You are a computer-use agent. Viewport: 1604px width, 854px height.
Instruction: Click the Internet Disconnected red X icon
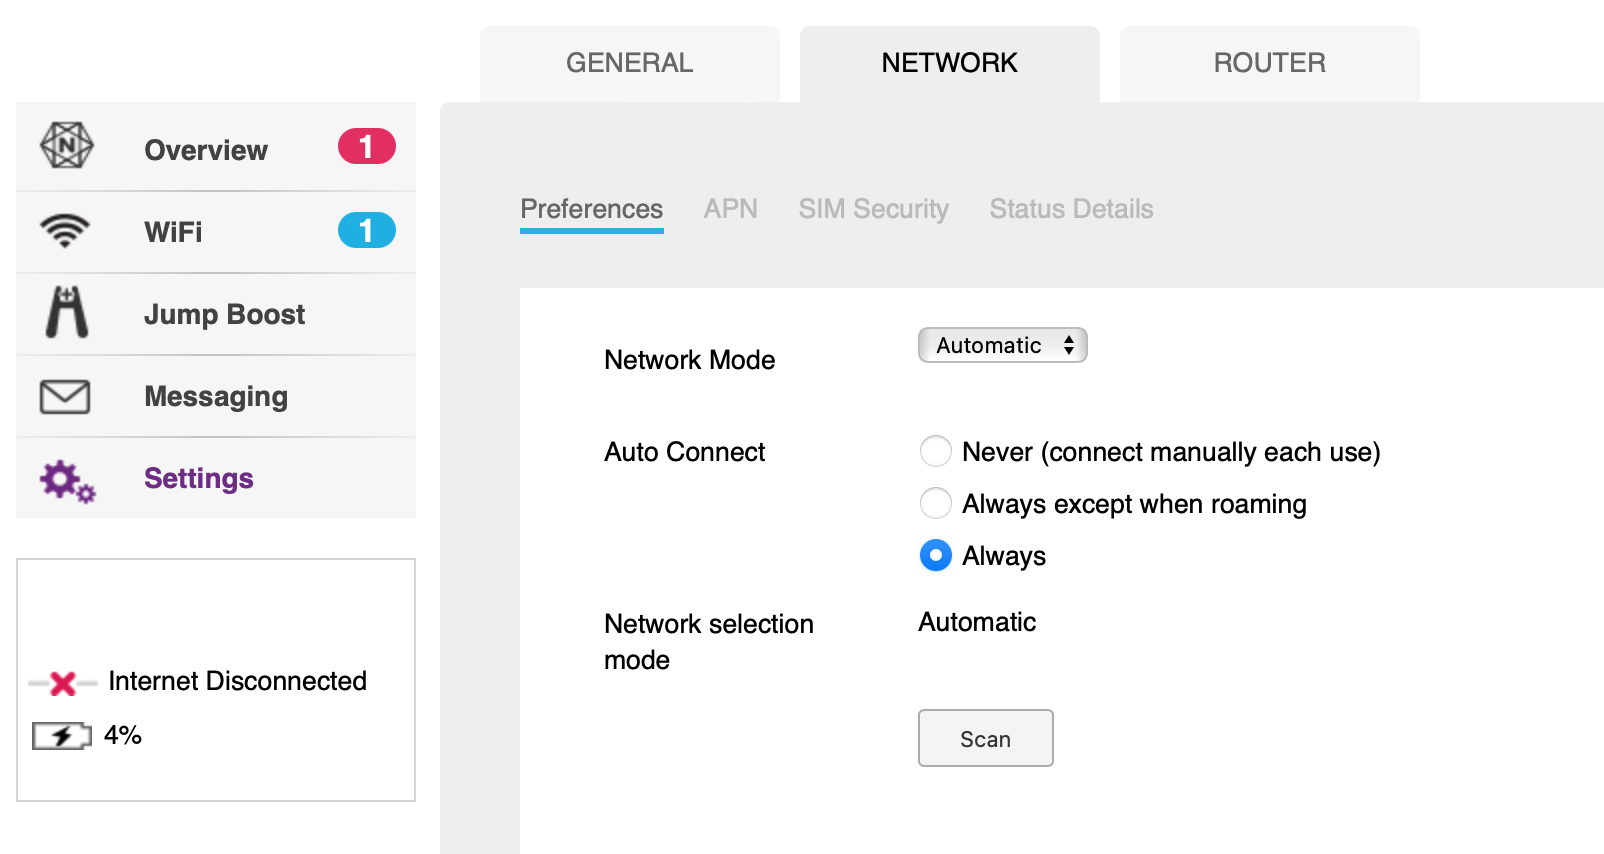(63, 684)
